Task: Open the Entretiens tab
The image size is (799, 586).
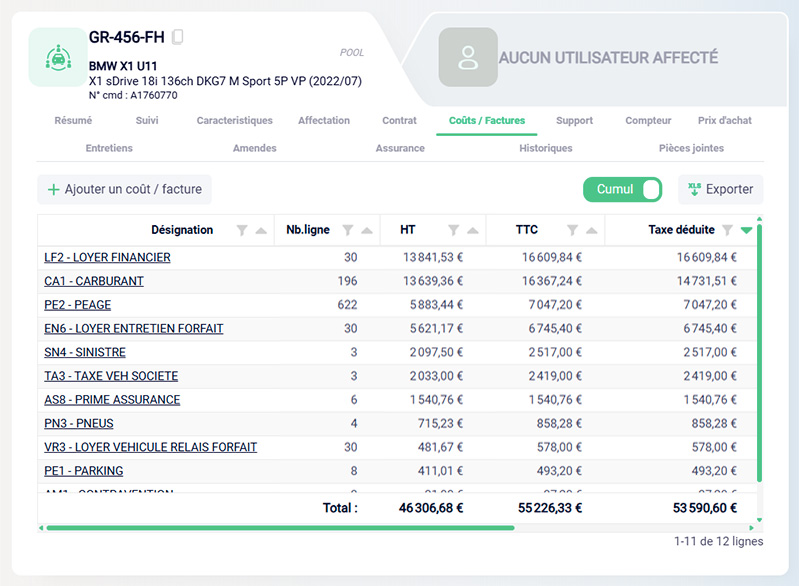Action: 109,148
